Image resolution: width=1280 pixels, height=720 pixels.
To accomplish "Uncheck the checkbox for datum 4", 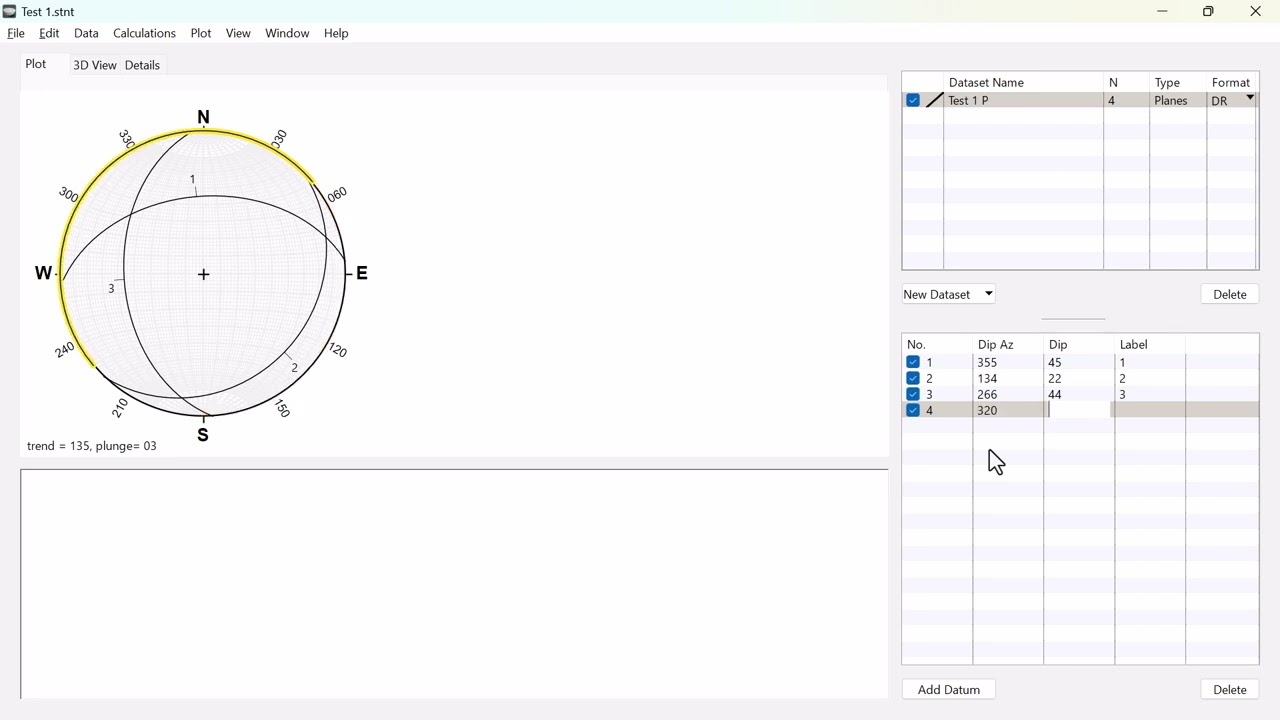I will coord(913,411).
